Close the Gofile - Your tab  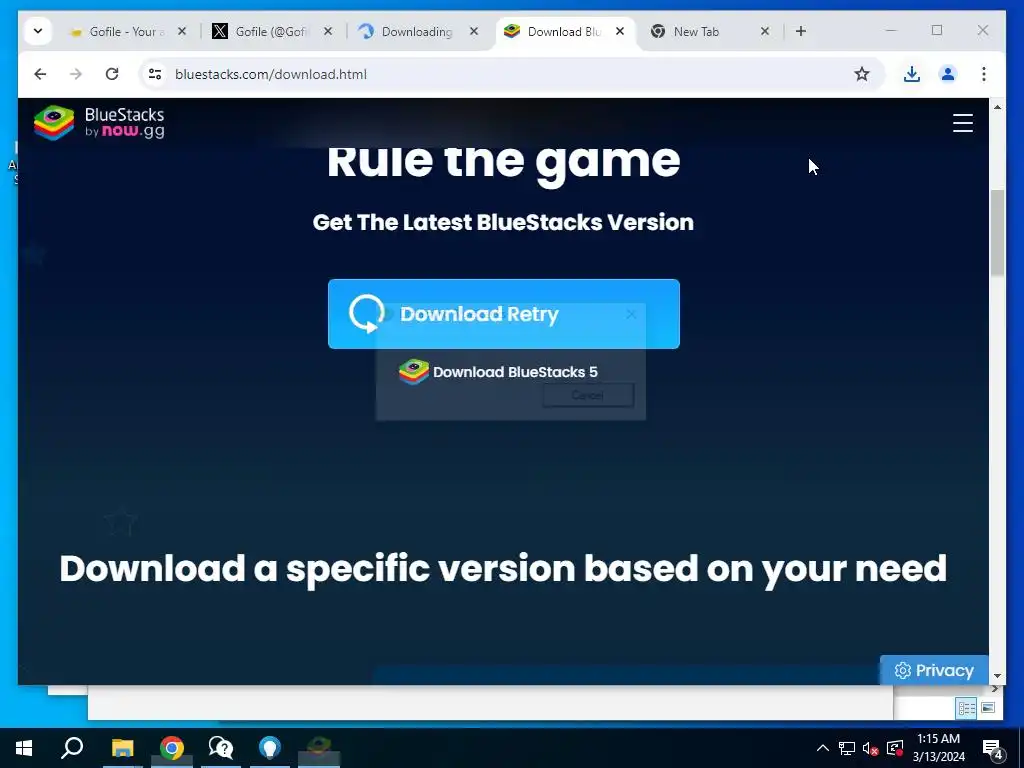click(182, 31)
